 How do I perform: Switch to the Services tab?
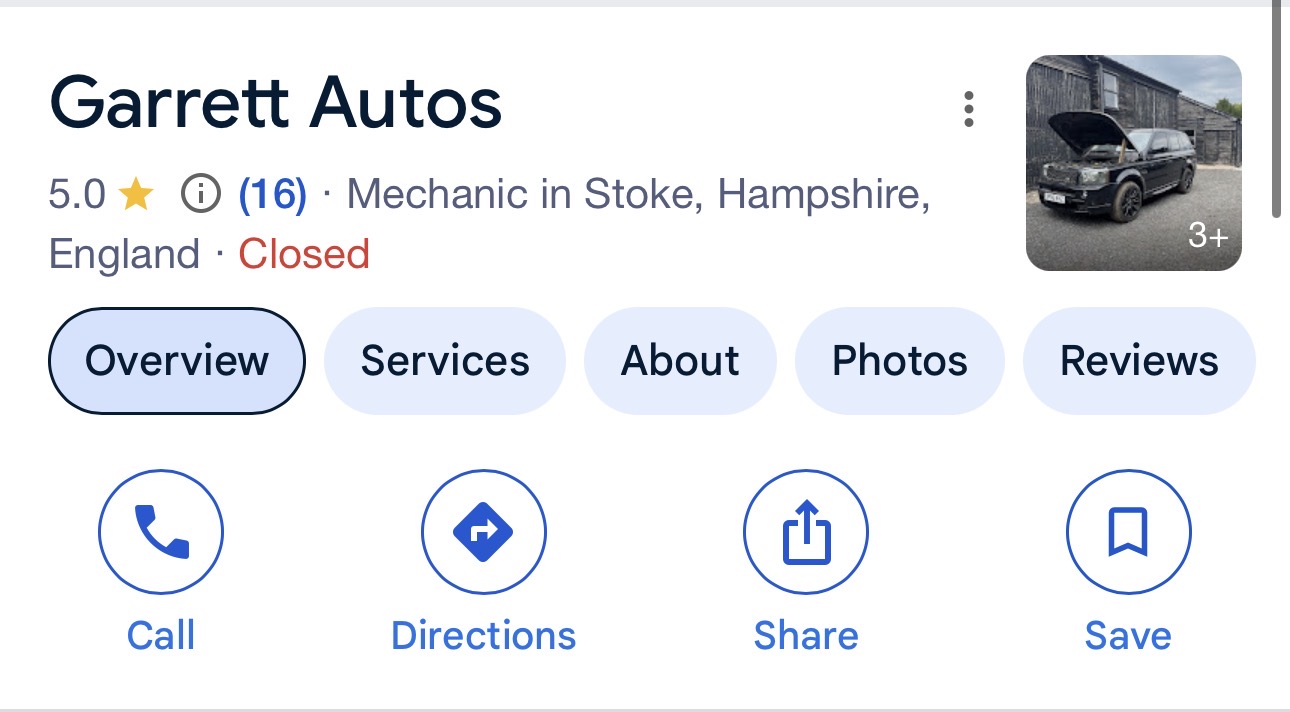pyautogui.click(x=445, y=361)
